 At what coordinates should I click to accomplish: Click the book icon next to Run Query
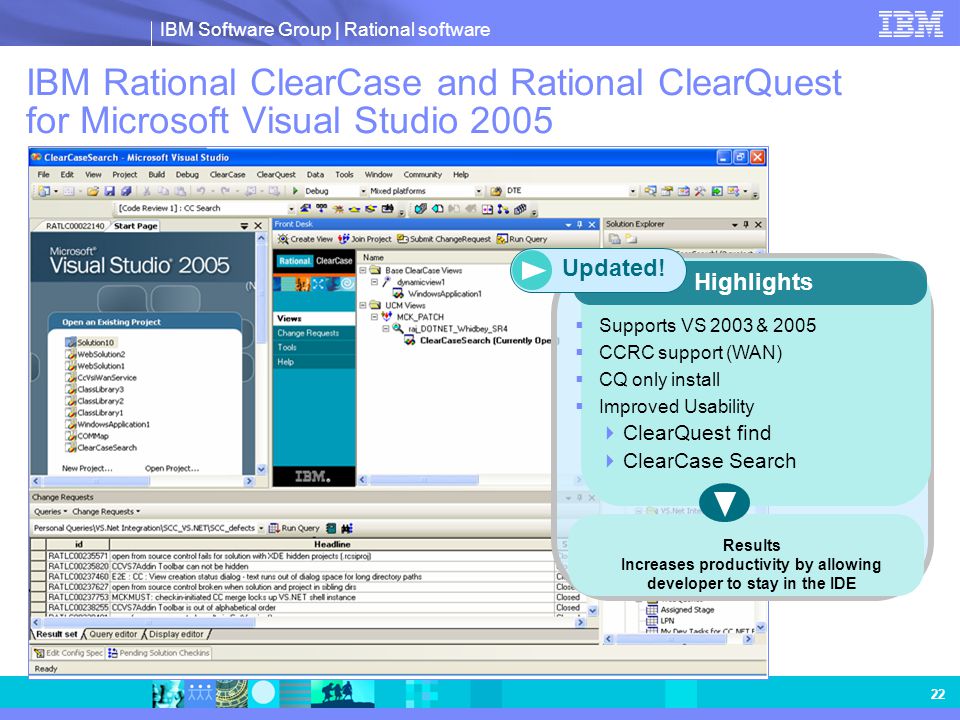331,528
